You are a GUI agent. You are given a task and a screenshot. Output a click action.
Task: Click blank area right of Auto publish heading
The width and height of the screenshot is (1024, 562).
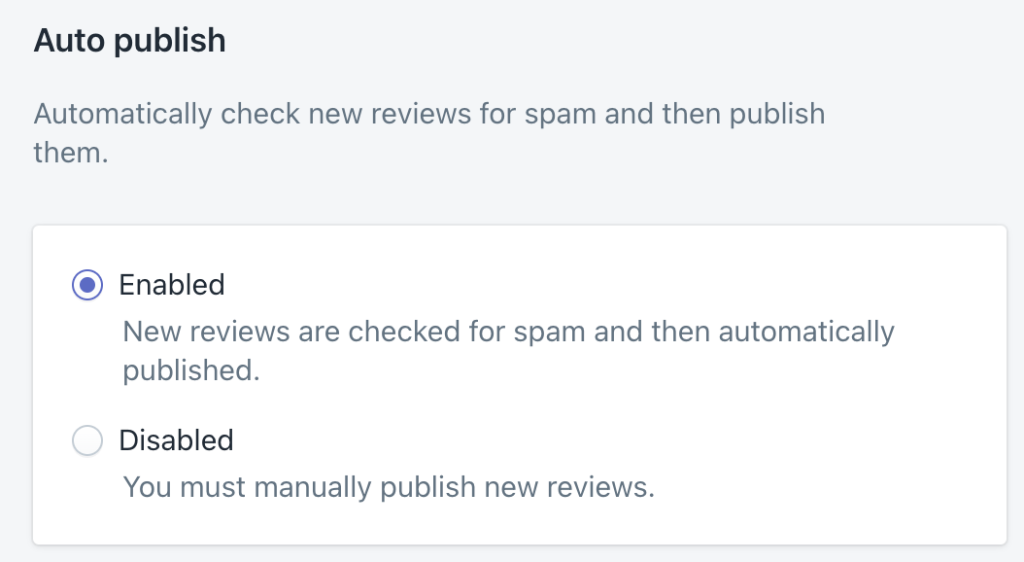coord(600,42)
